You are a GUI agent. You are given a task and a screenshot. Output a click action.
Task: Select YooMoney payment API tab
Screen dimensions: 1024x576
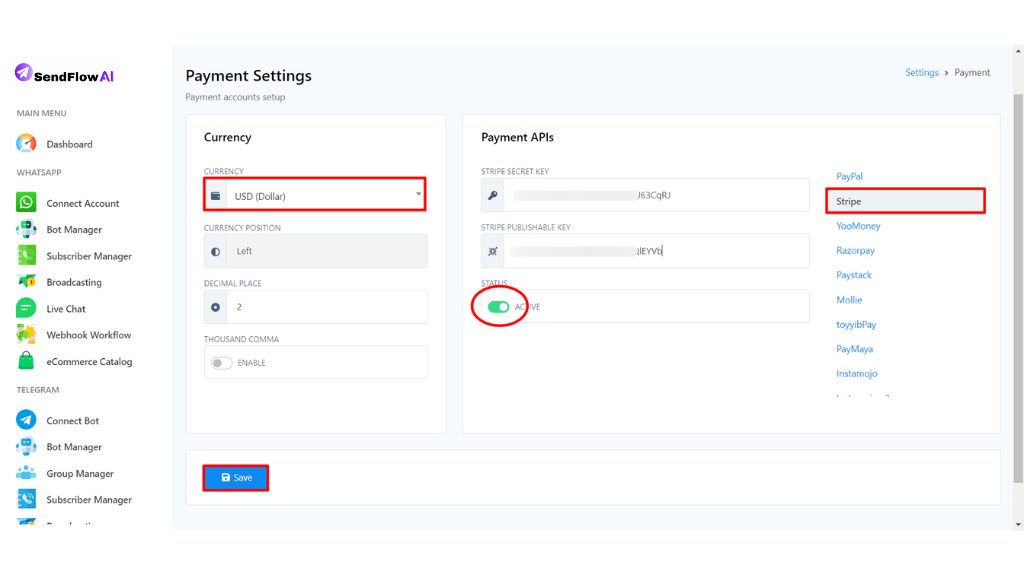click(x=858, y=226)
